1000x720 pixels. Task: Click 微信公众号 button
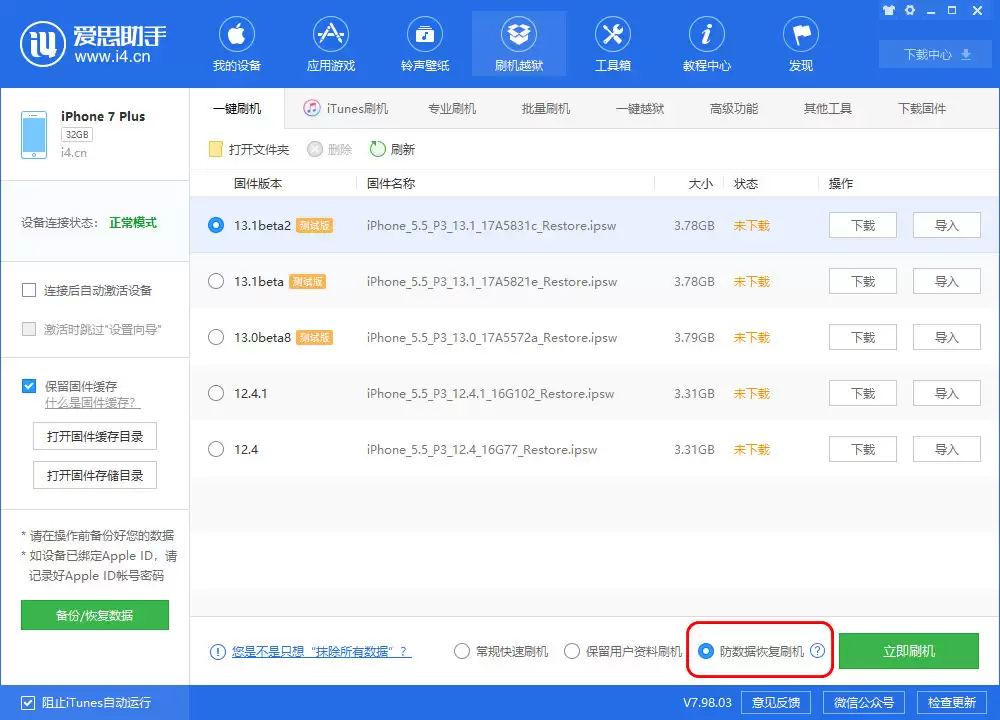(864, 703)
